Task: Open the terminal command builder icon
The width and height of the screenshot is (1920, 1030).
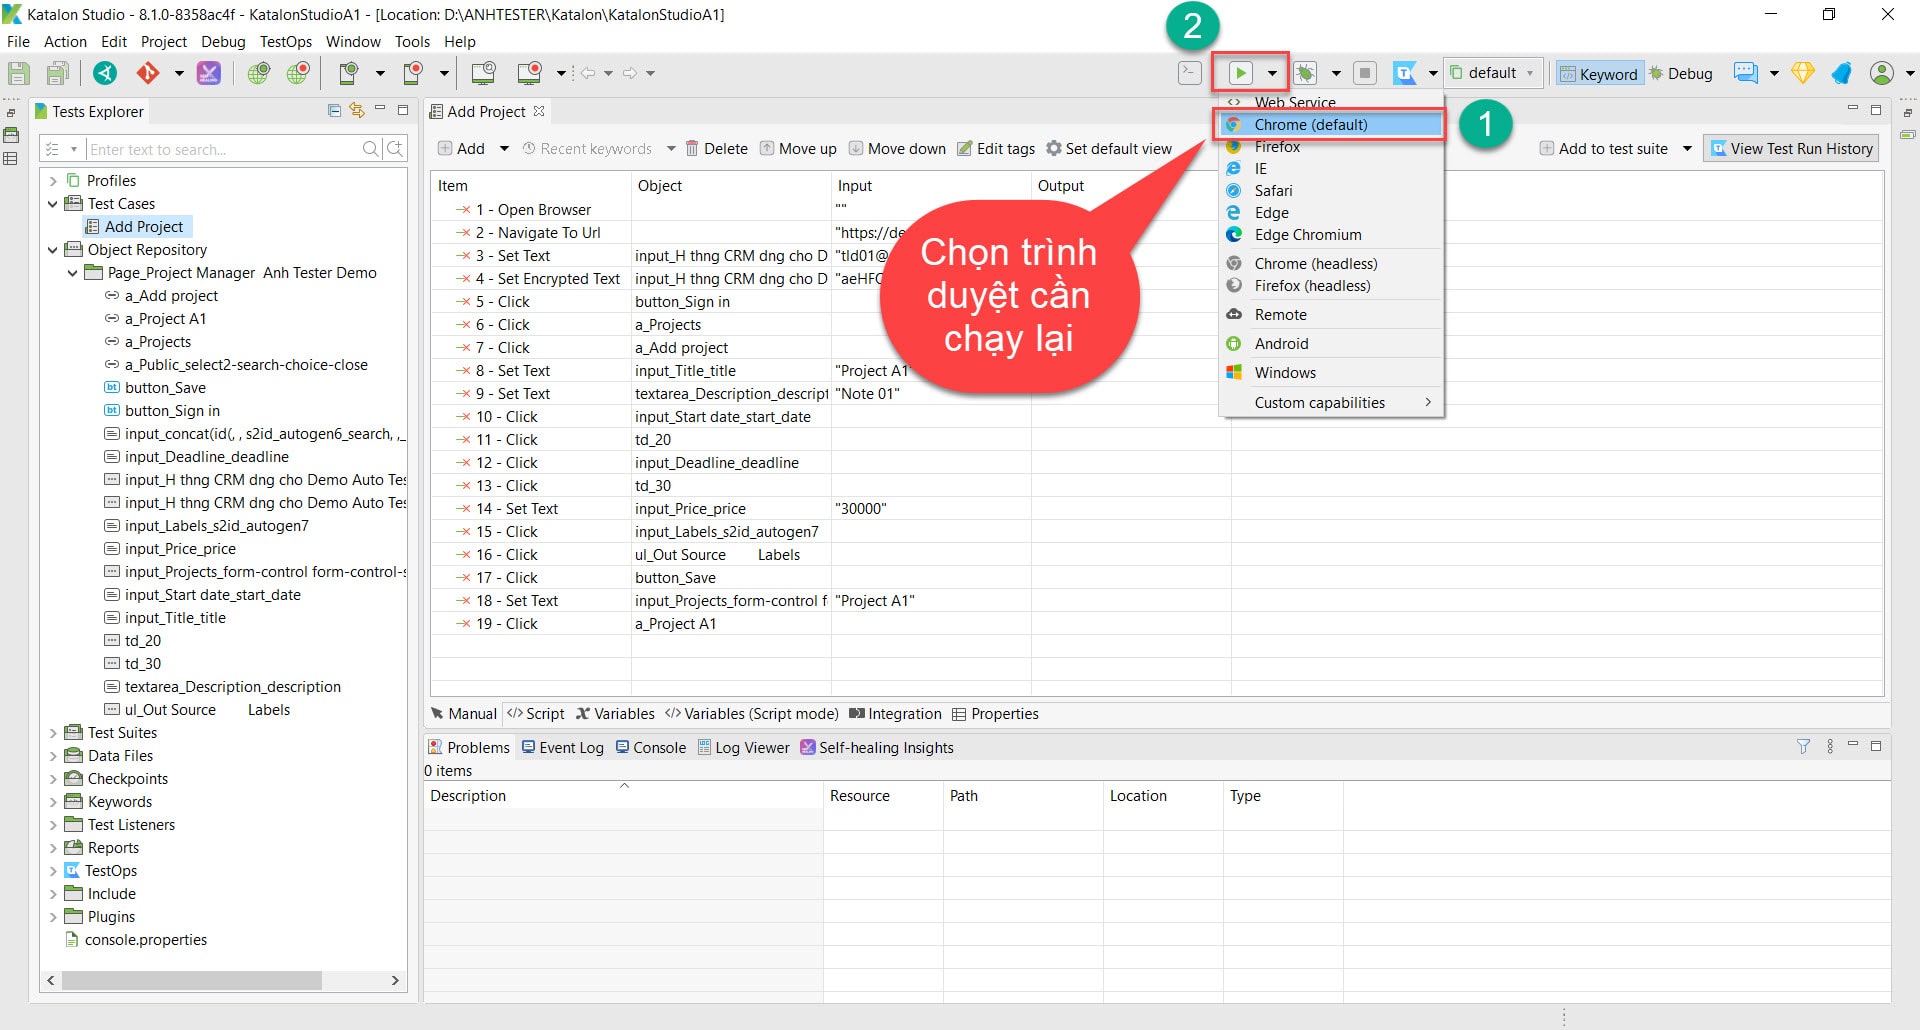Action: tap(1189, 73)
